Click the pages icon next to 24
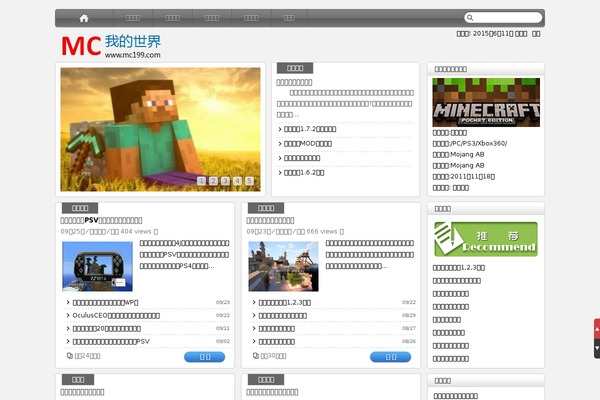This screenshot has height=400, width=600. (70, 356)
